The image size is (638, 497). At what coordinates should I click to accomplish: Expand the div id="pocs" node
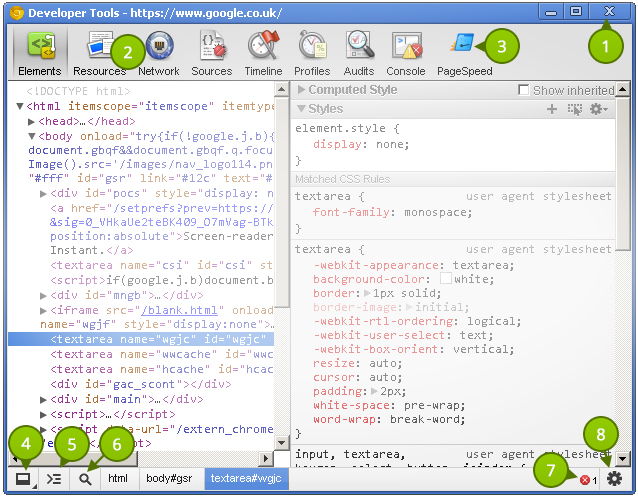coord(43,193)
